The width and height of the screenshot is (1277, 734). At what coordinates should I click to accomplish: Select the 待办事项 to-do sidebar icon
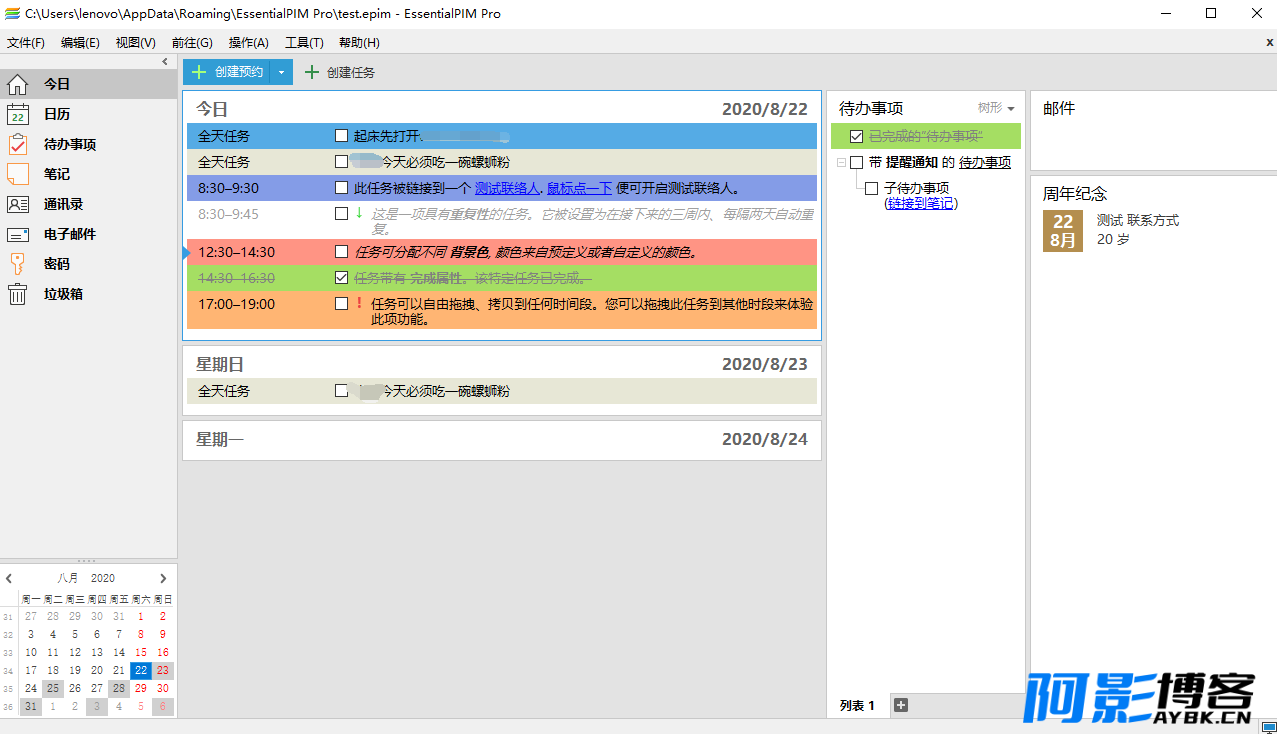click(18, 144)
